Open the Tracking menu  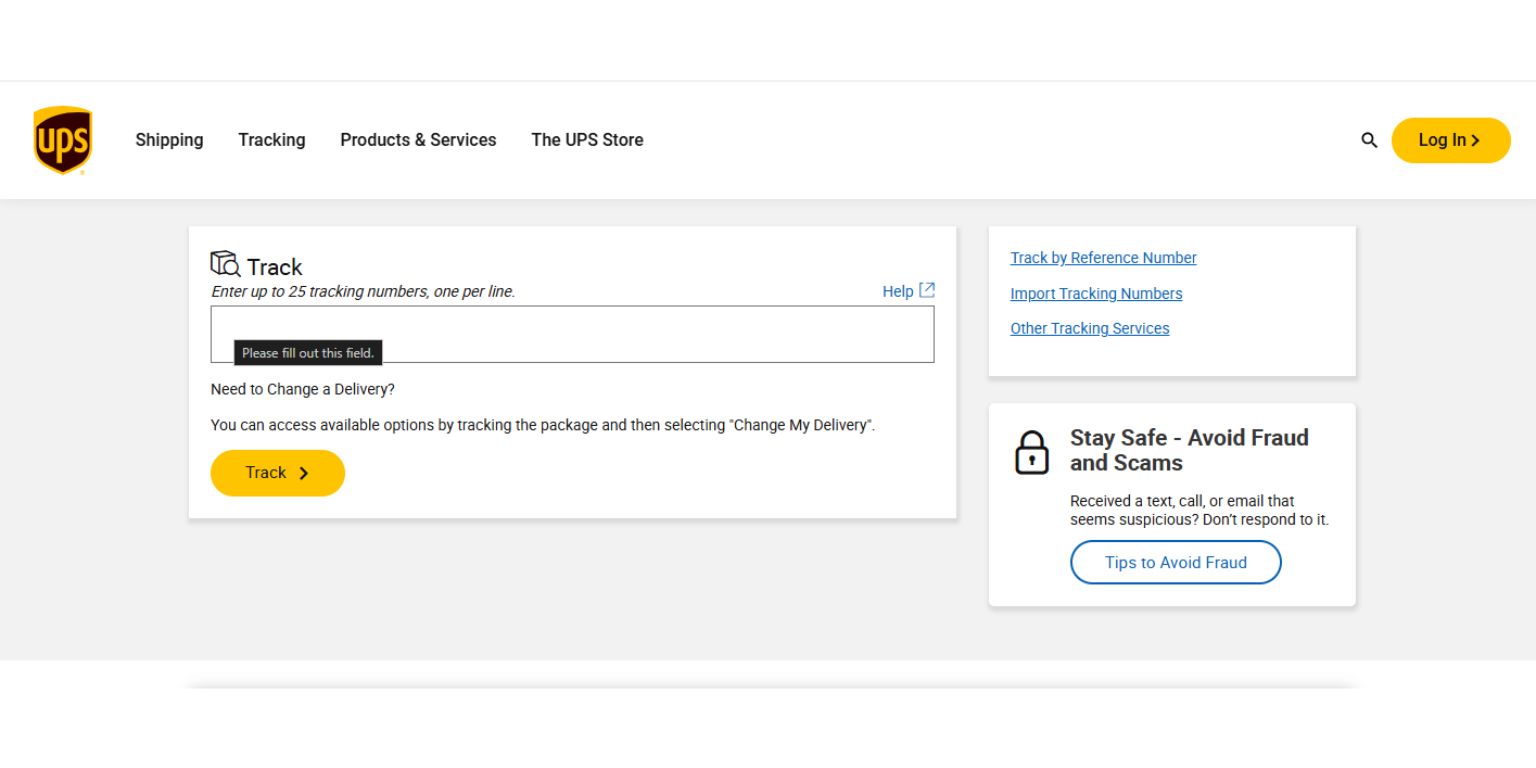272,140
